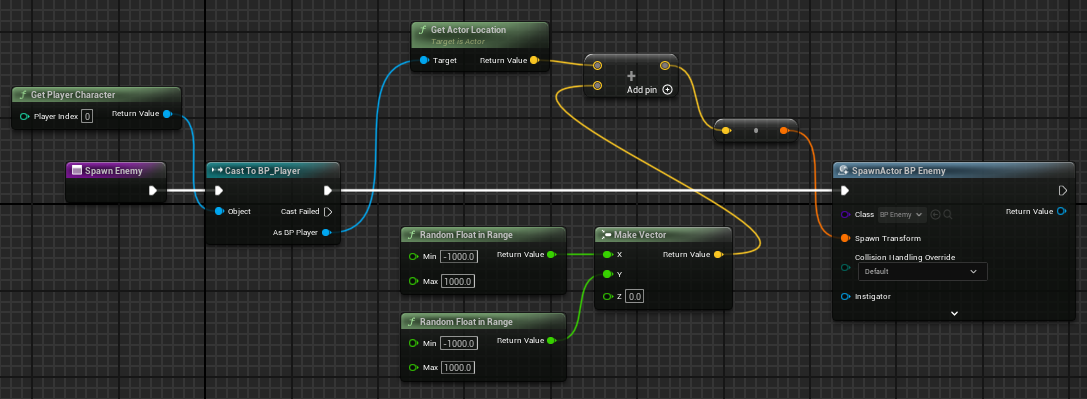Edit Max value of lower Random Float node

coord(457,367)
